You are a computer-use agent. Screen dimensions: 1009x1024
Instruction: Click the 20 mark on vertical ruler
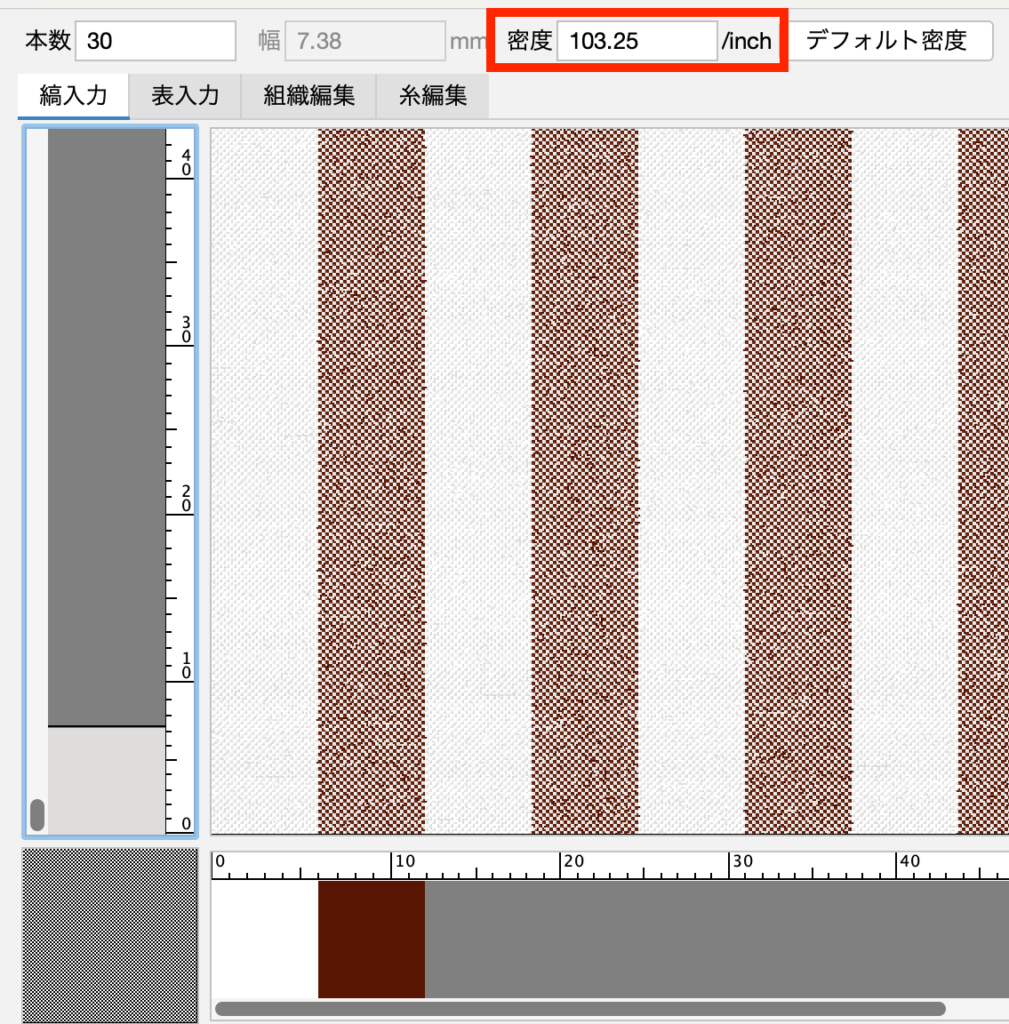[x=186, y=498]
